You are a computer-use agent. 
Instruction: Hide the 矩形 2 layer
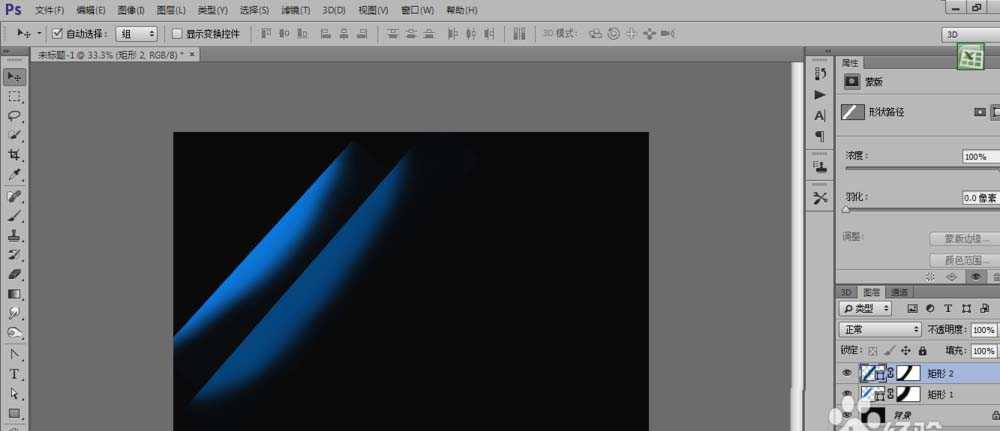[x=846, y=373]
